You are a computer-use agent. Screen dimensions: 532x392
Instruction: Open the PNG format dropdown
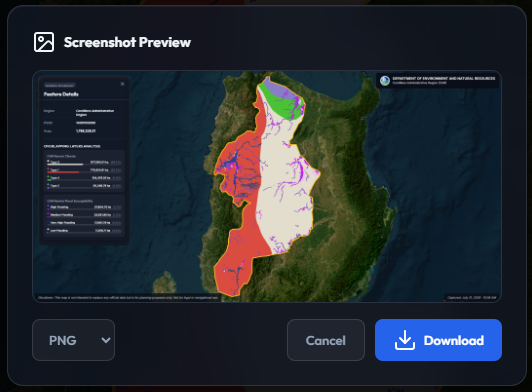[73, 340]
